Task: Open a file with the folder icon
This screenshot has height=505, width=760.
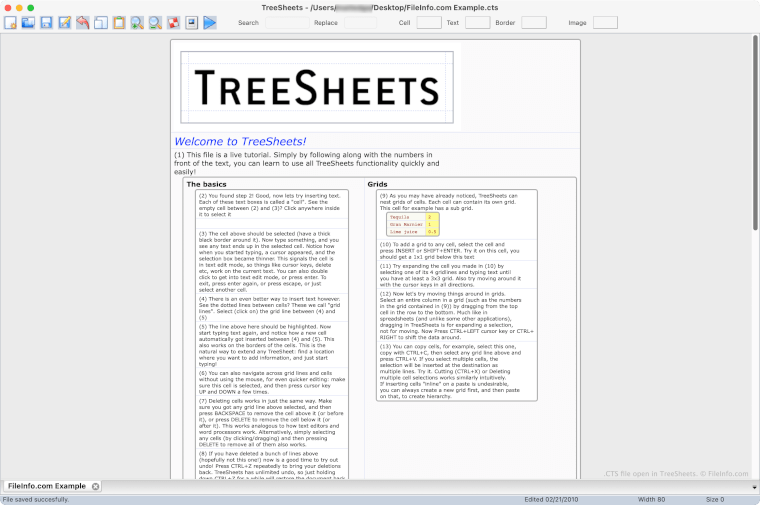Action: 28,22
